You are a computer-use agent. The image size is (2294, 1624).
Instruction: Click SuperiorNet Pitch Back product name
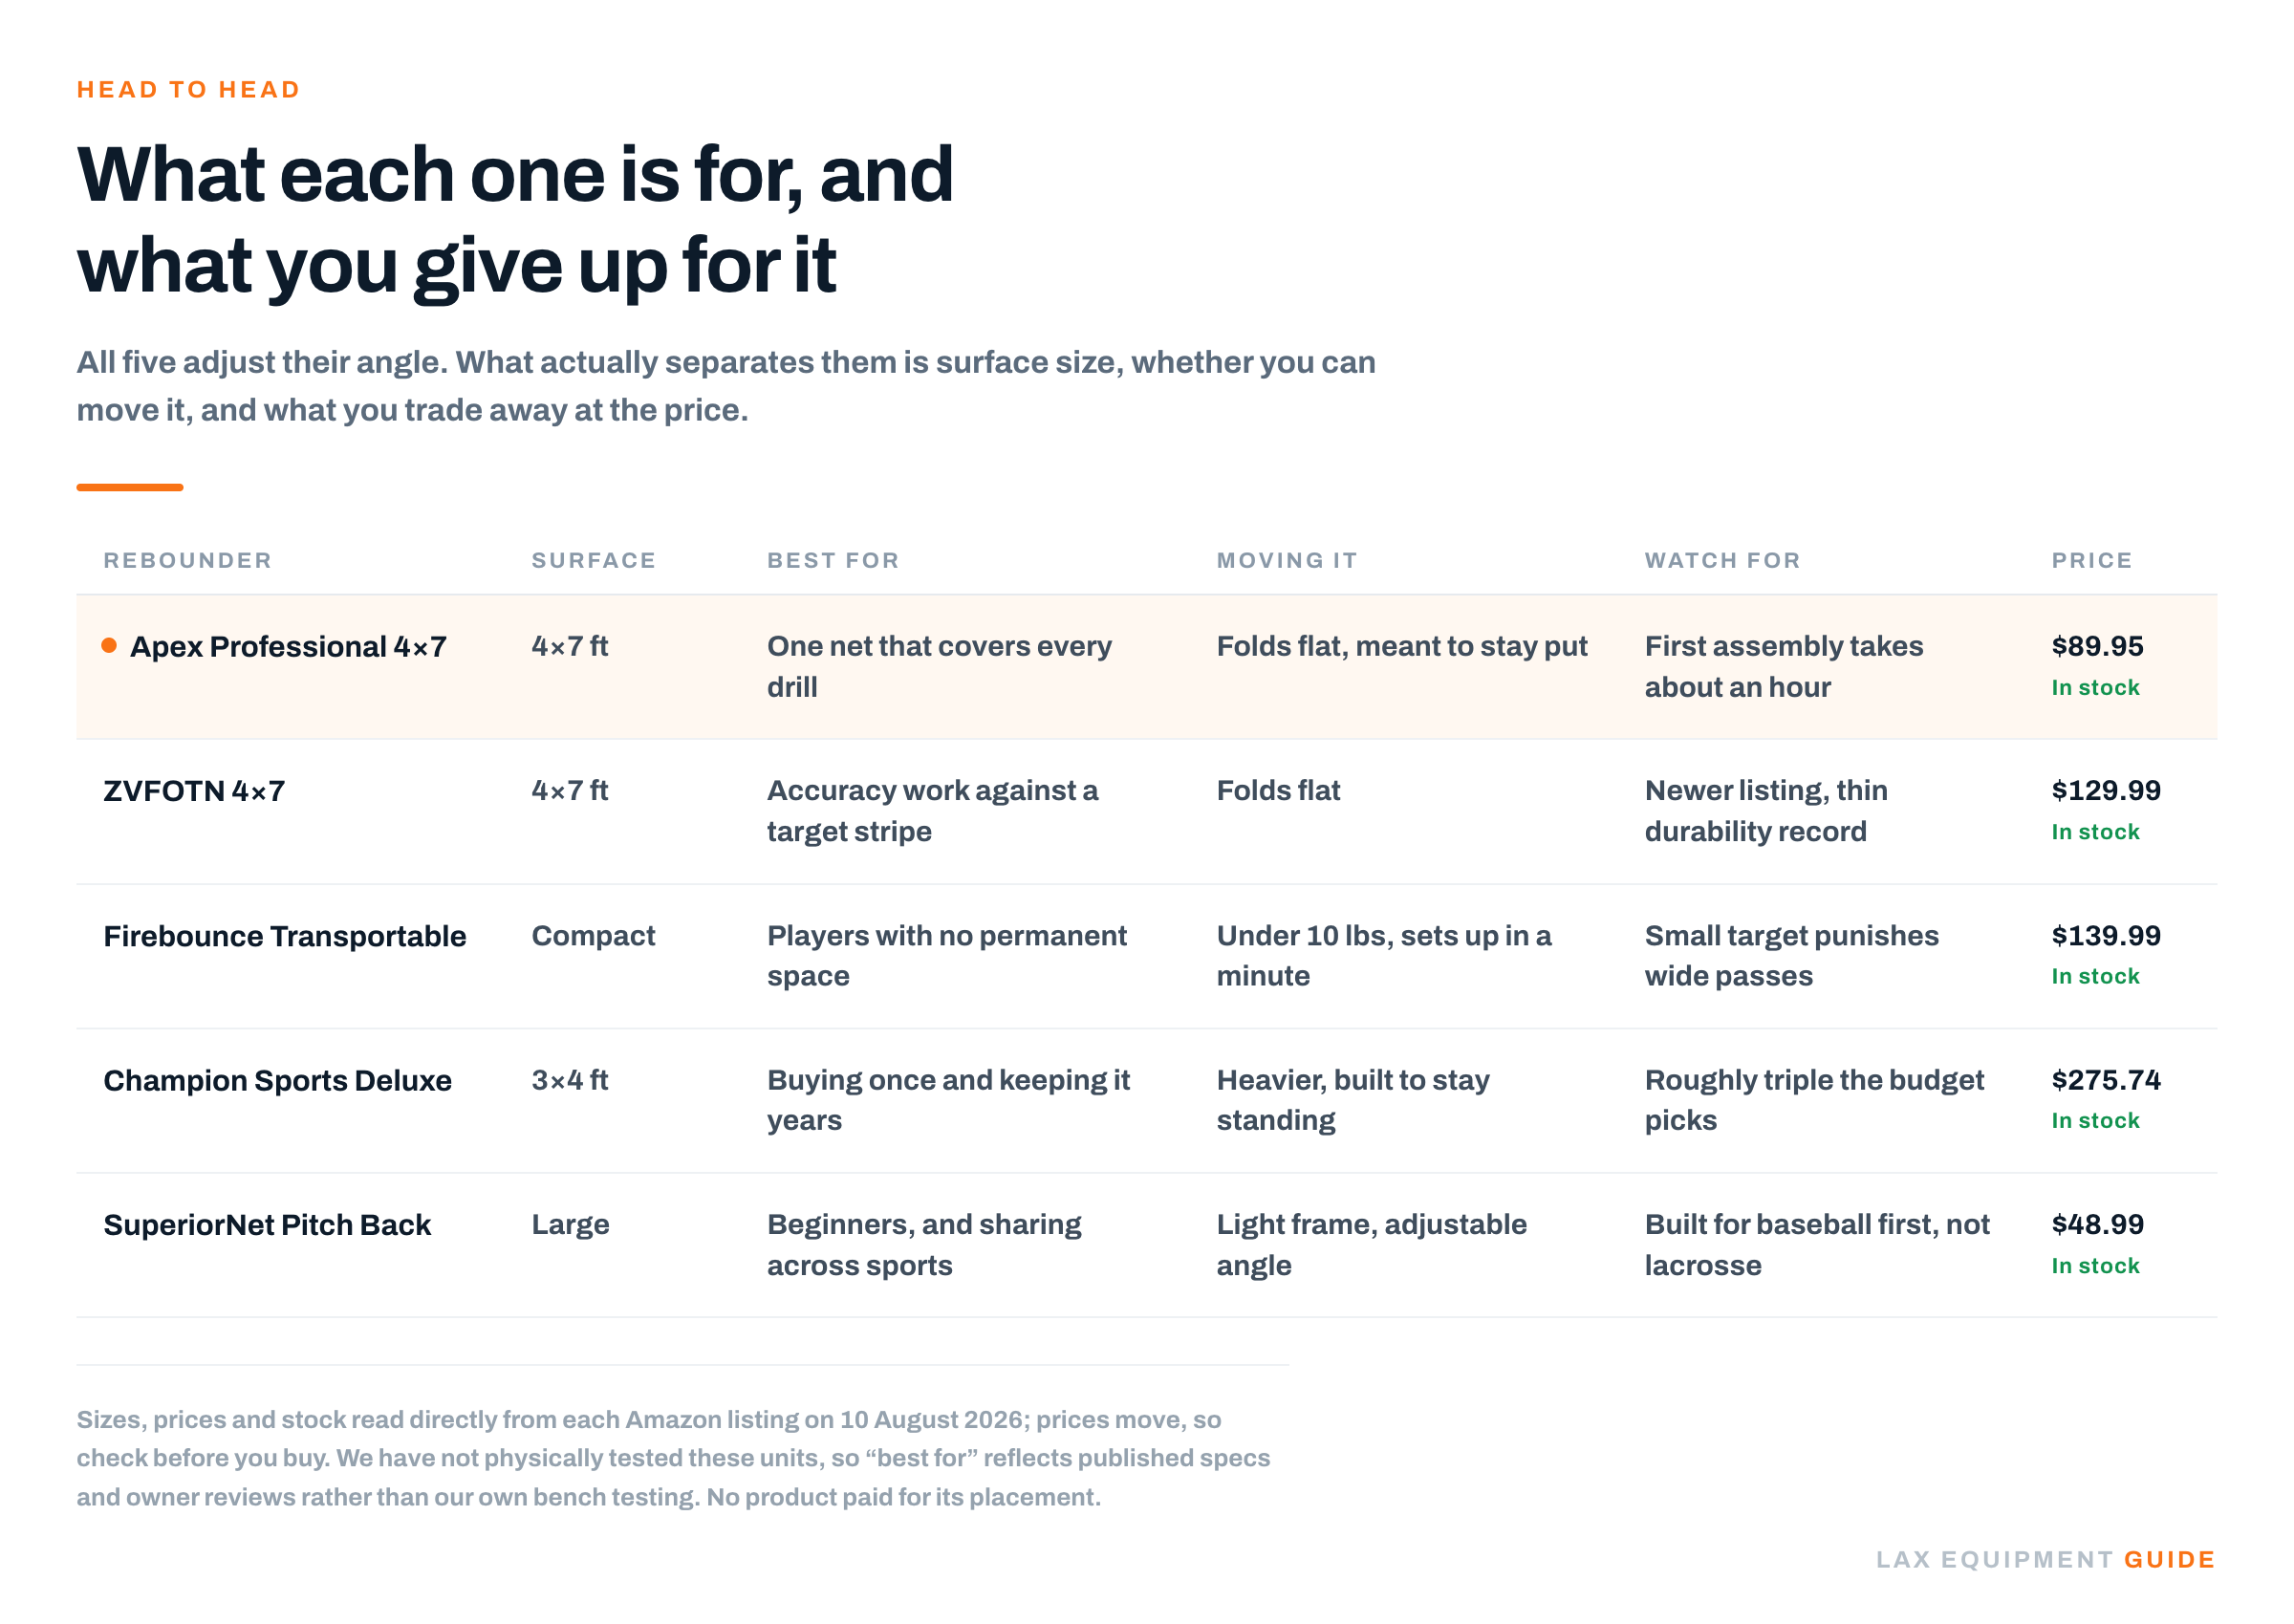pyautogui.click(x=267, y=1225)
